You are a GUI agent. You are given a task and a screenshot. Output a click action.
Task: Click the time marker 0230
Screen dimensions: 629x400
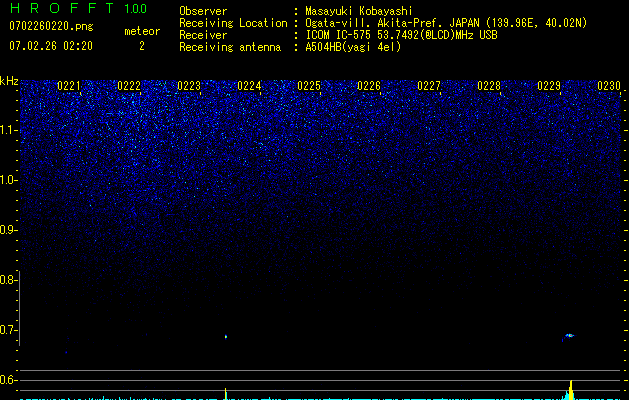click(x=609, y=86)
